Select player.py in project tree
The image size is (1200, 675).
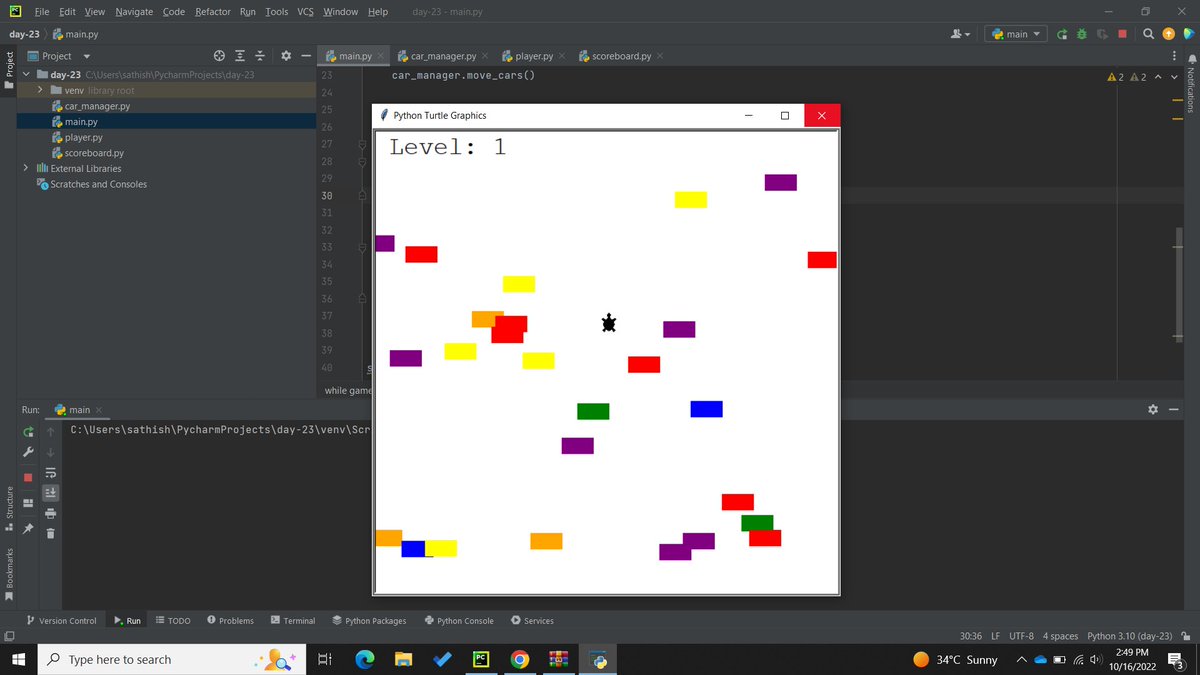coord(83,137)
